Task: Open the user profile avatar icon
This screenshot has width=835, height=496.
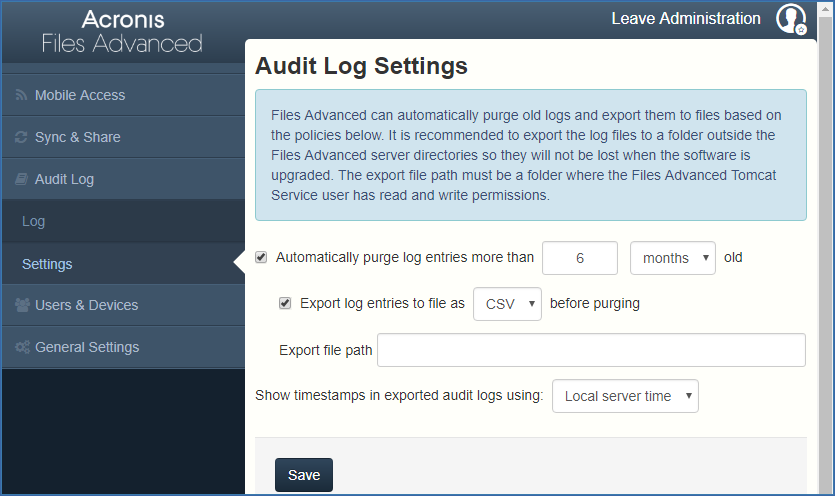Action: [x=791, y=19]
